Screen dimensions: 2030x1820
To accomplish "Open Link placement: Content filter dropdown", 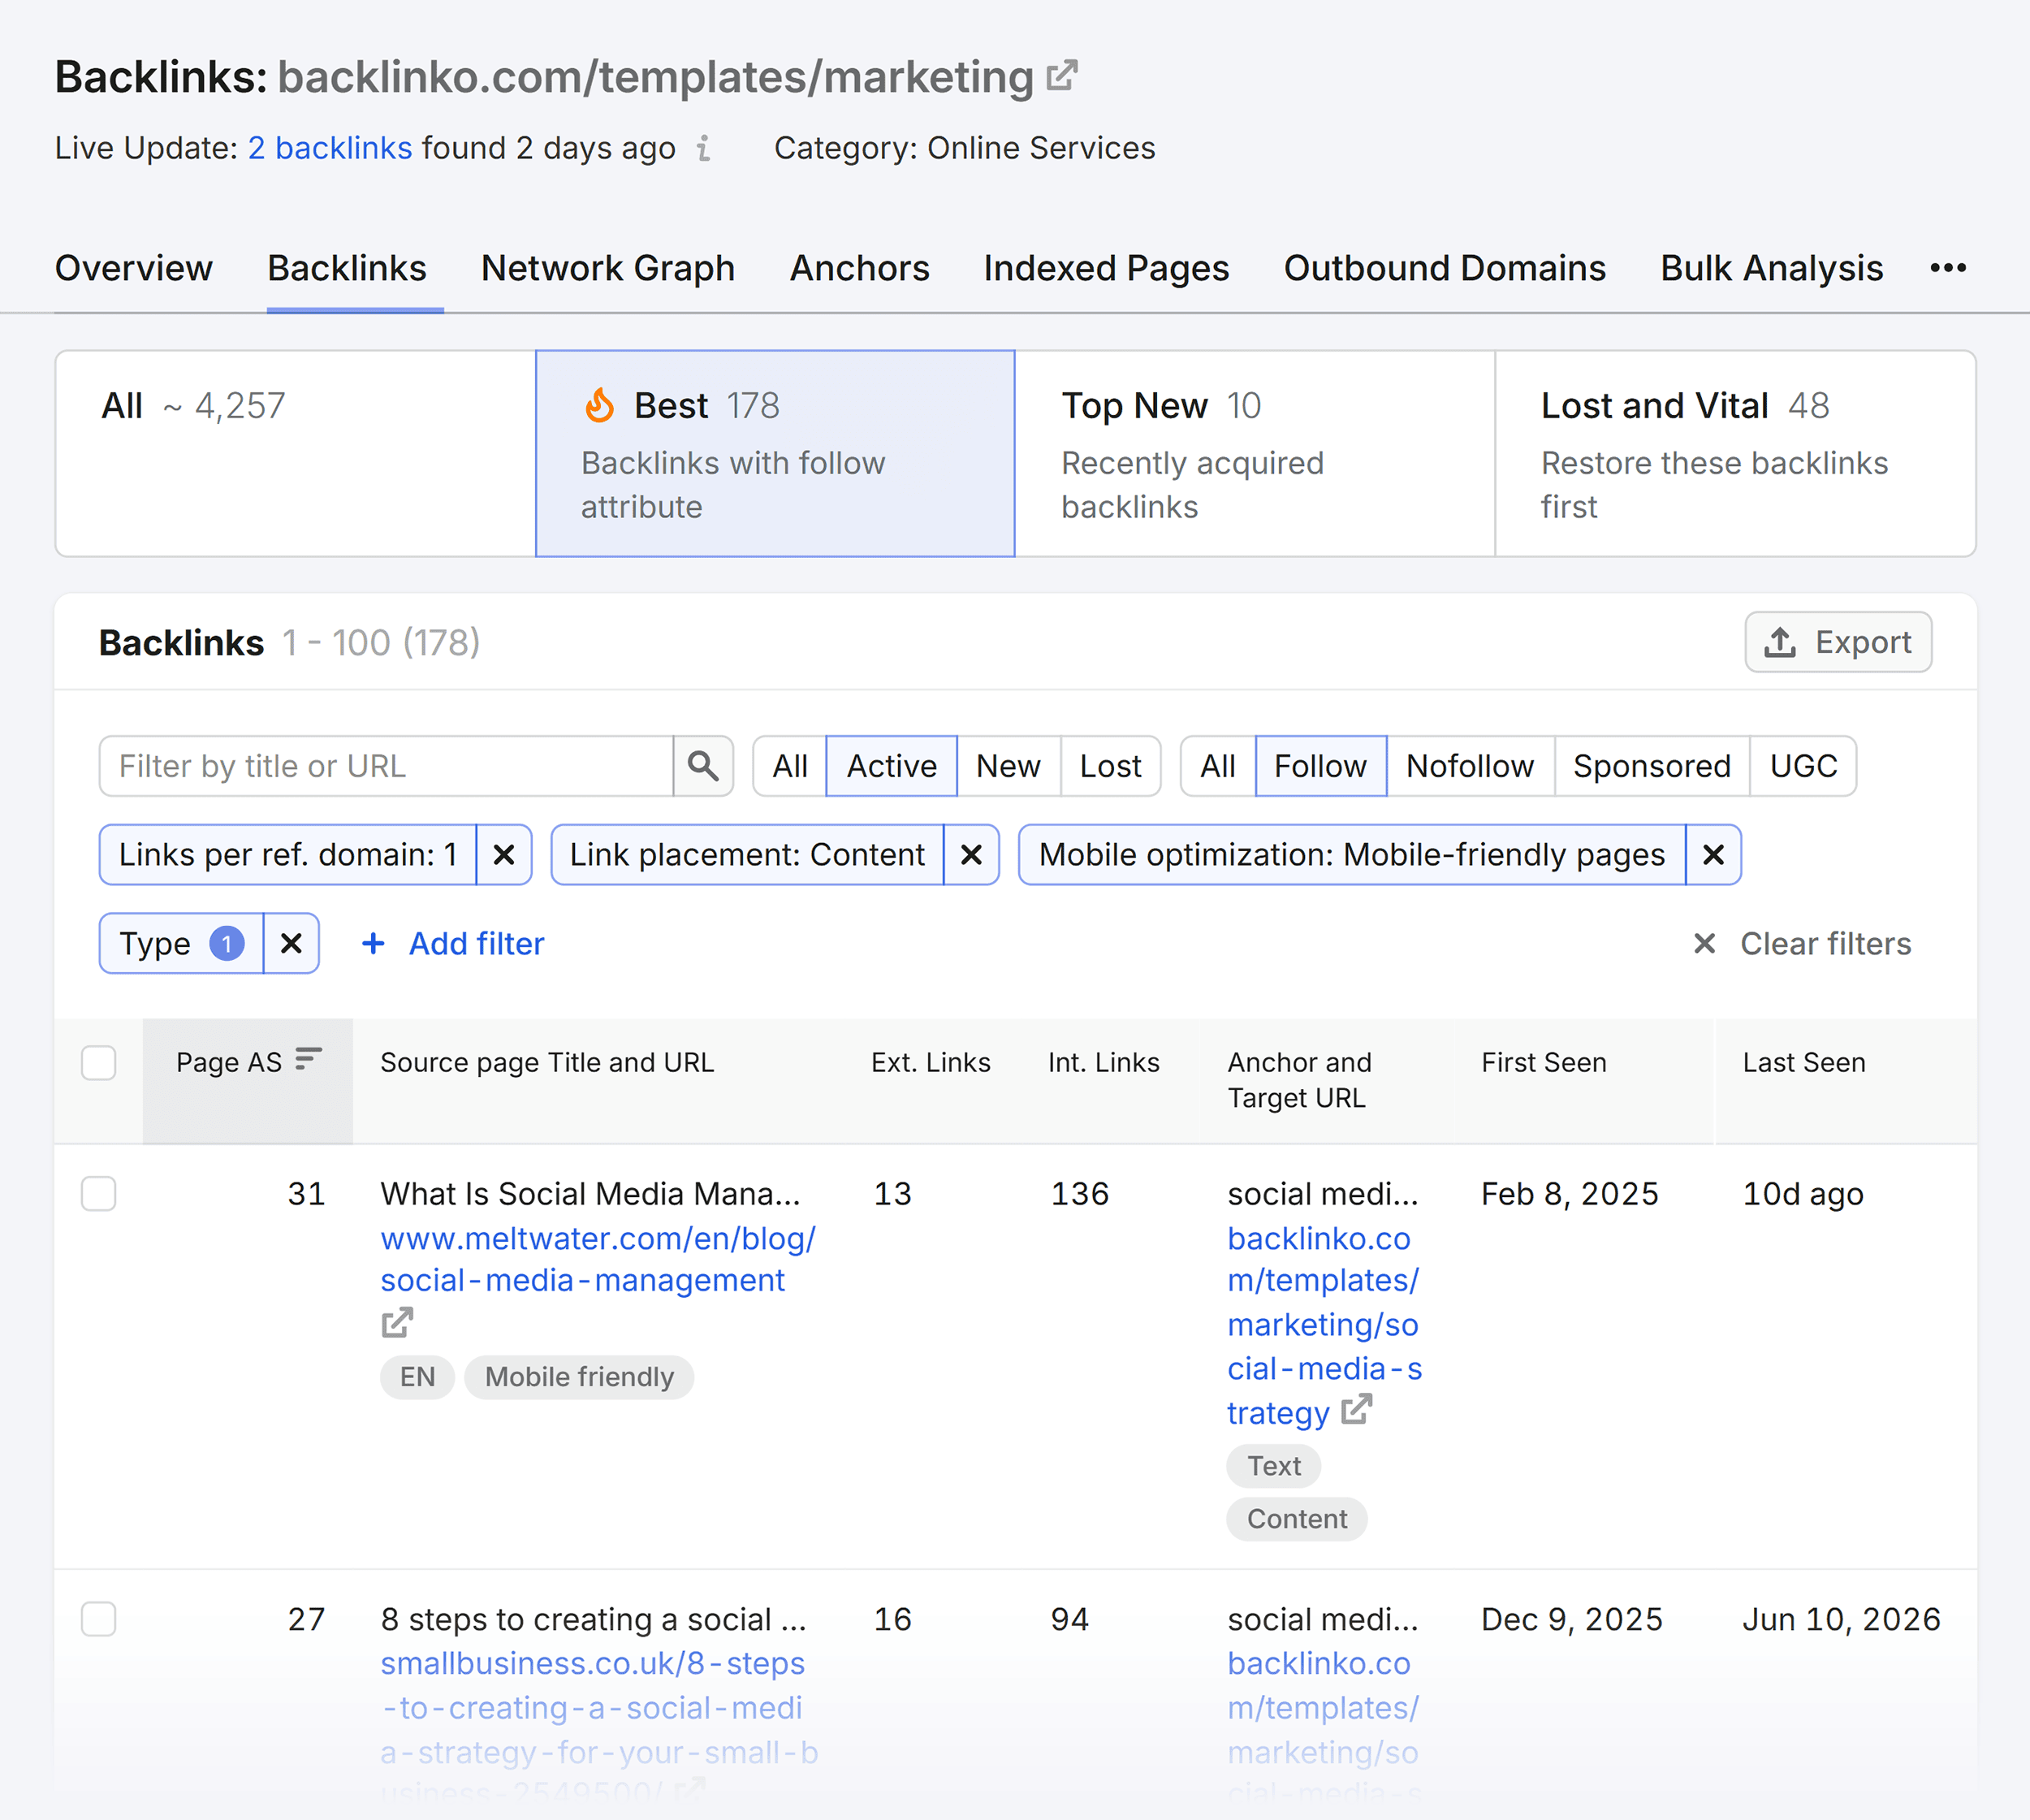I will pyautogui.click(x=747, y=855).
